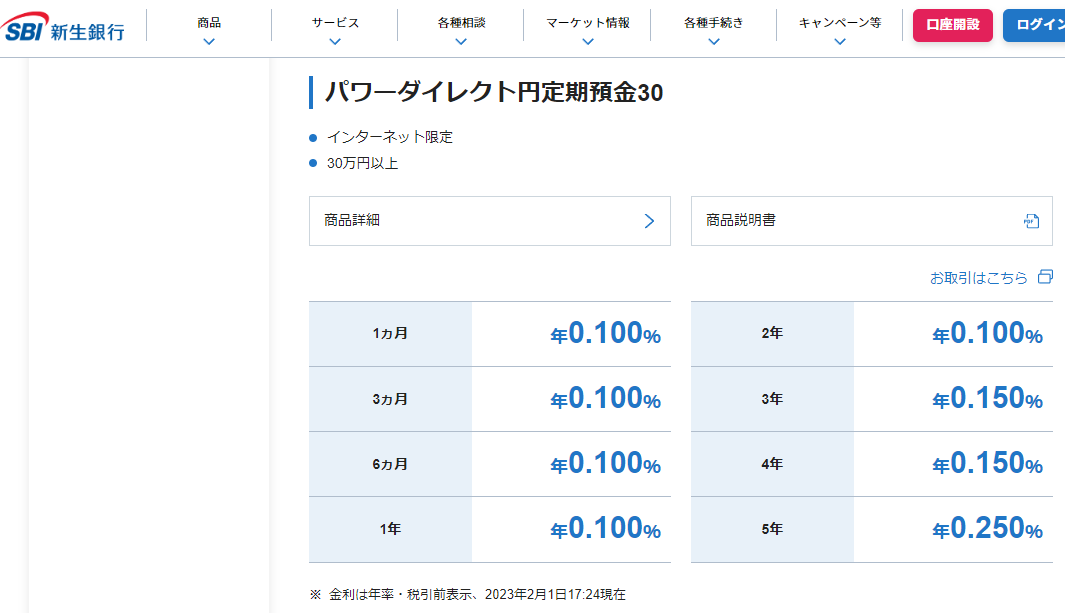
Task: Click the 1年 rate 年0.100%
Action: [x=605, y=529]
